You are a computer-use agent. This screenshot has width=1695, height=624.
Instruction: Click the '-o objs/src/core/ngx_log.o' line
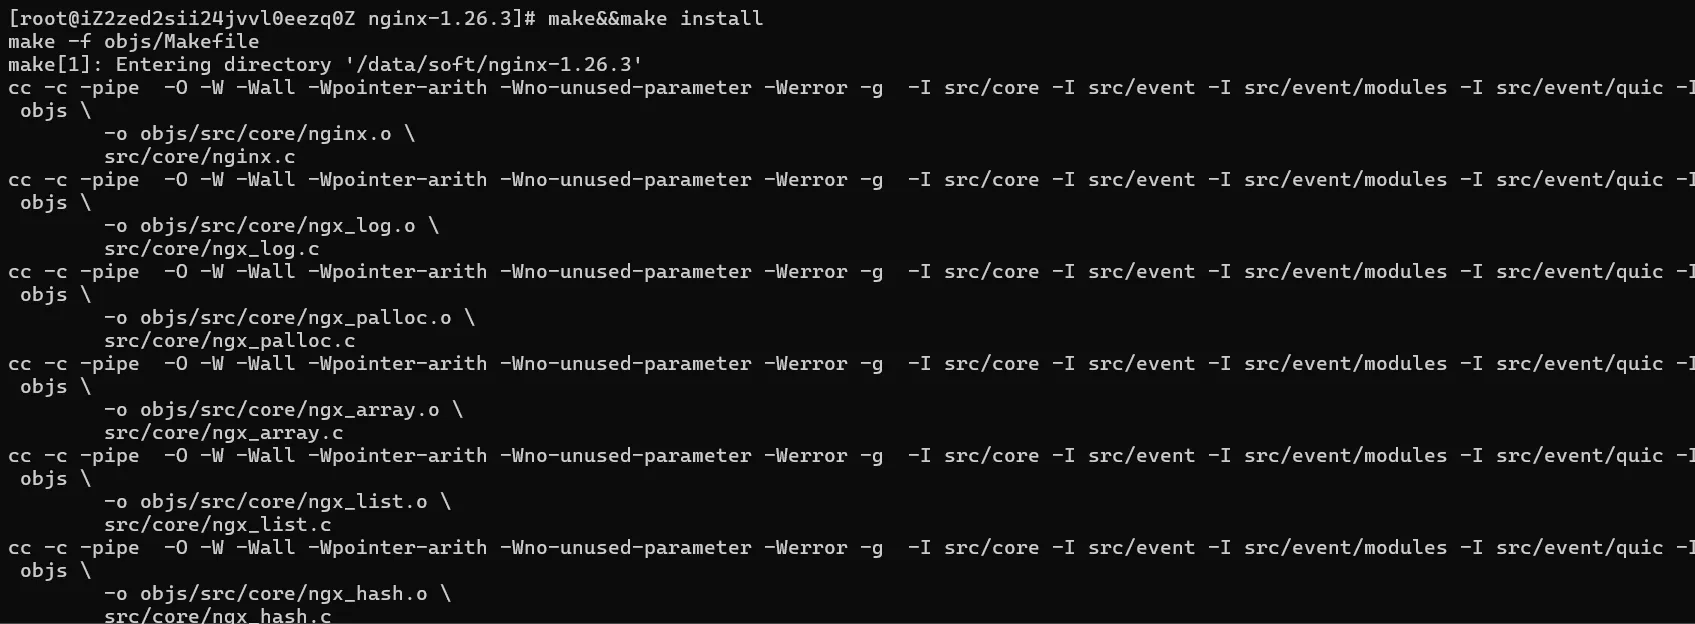pos(271,225)
